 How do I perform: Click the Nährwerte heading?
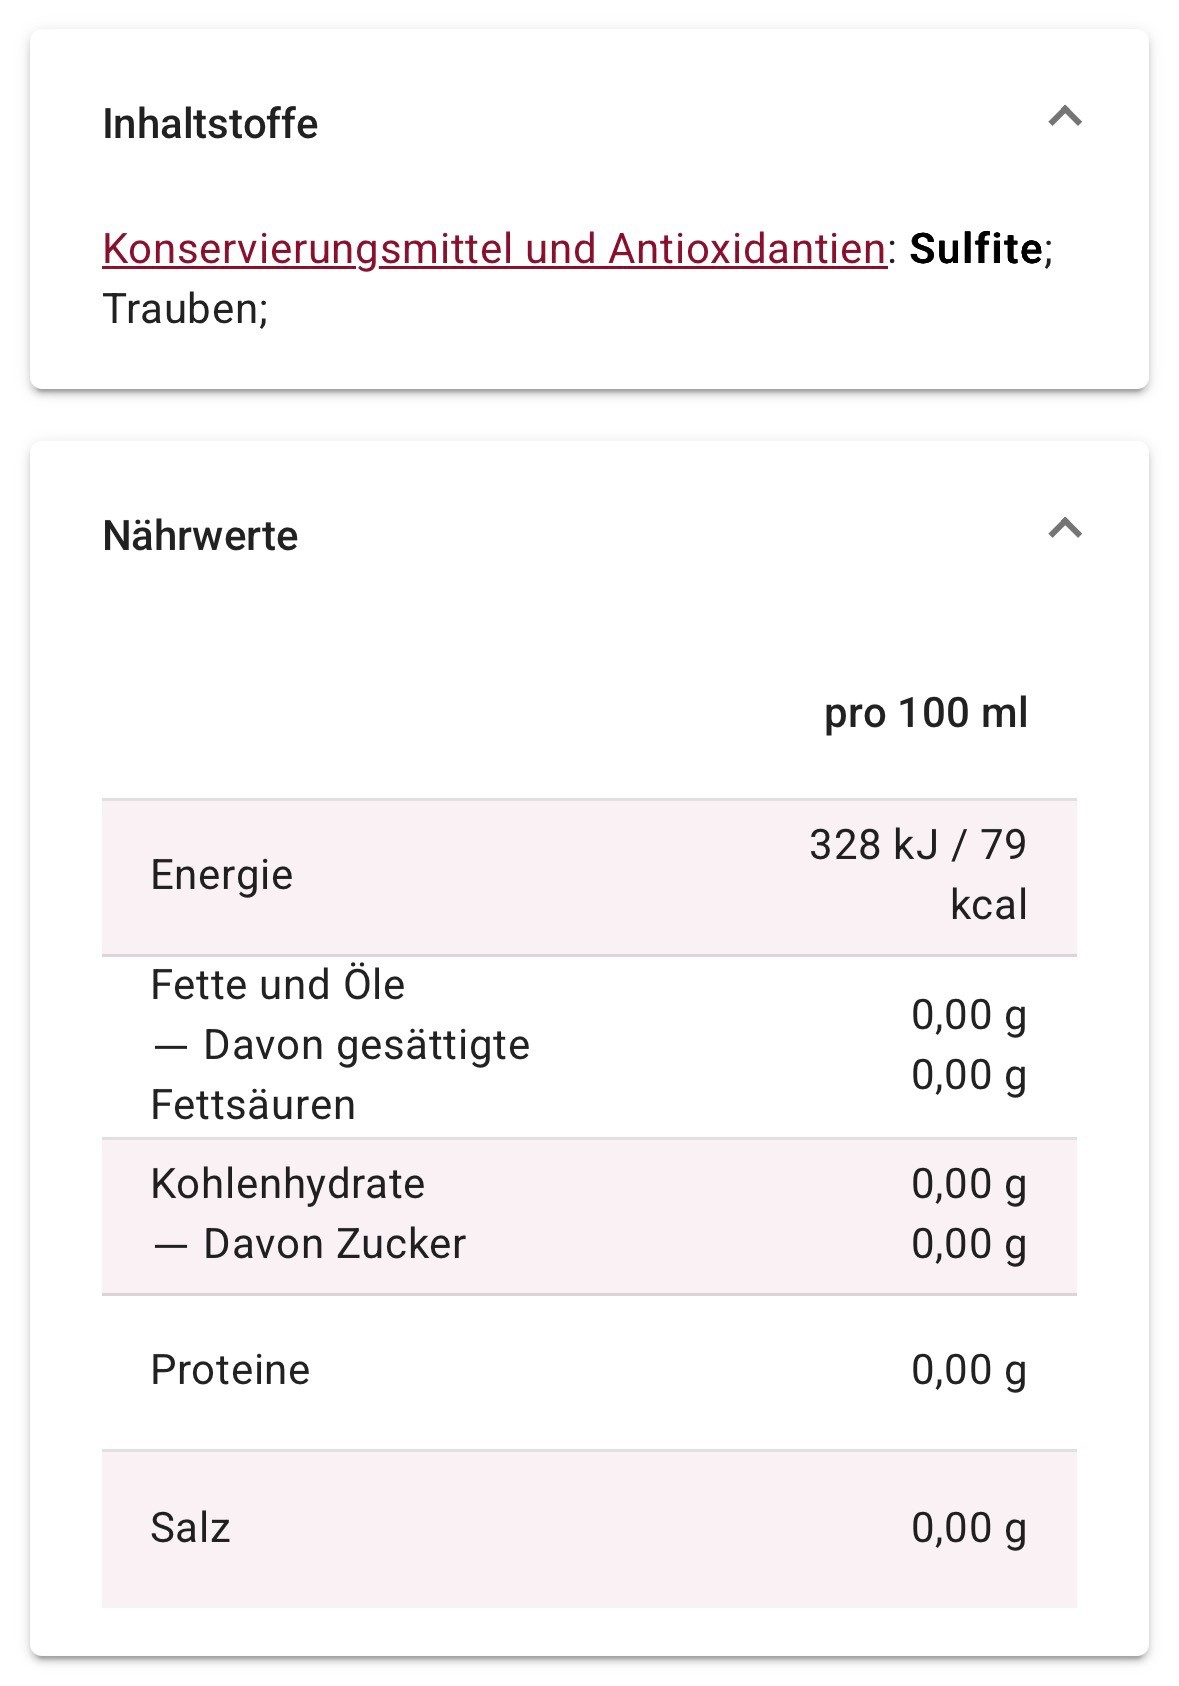pos(200,536)
